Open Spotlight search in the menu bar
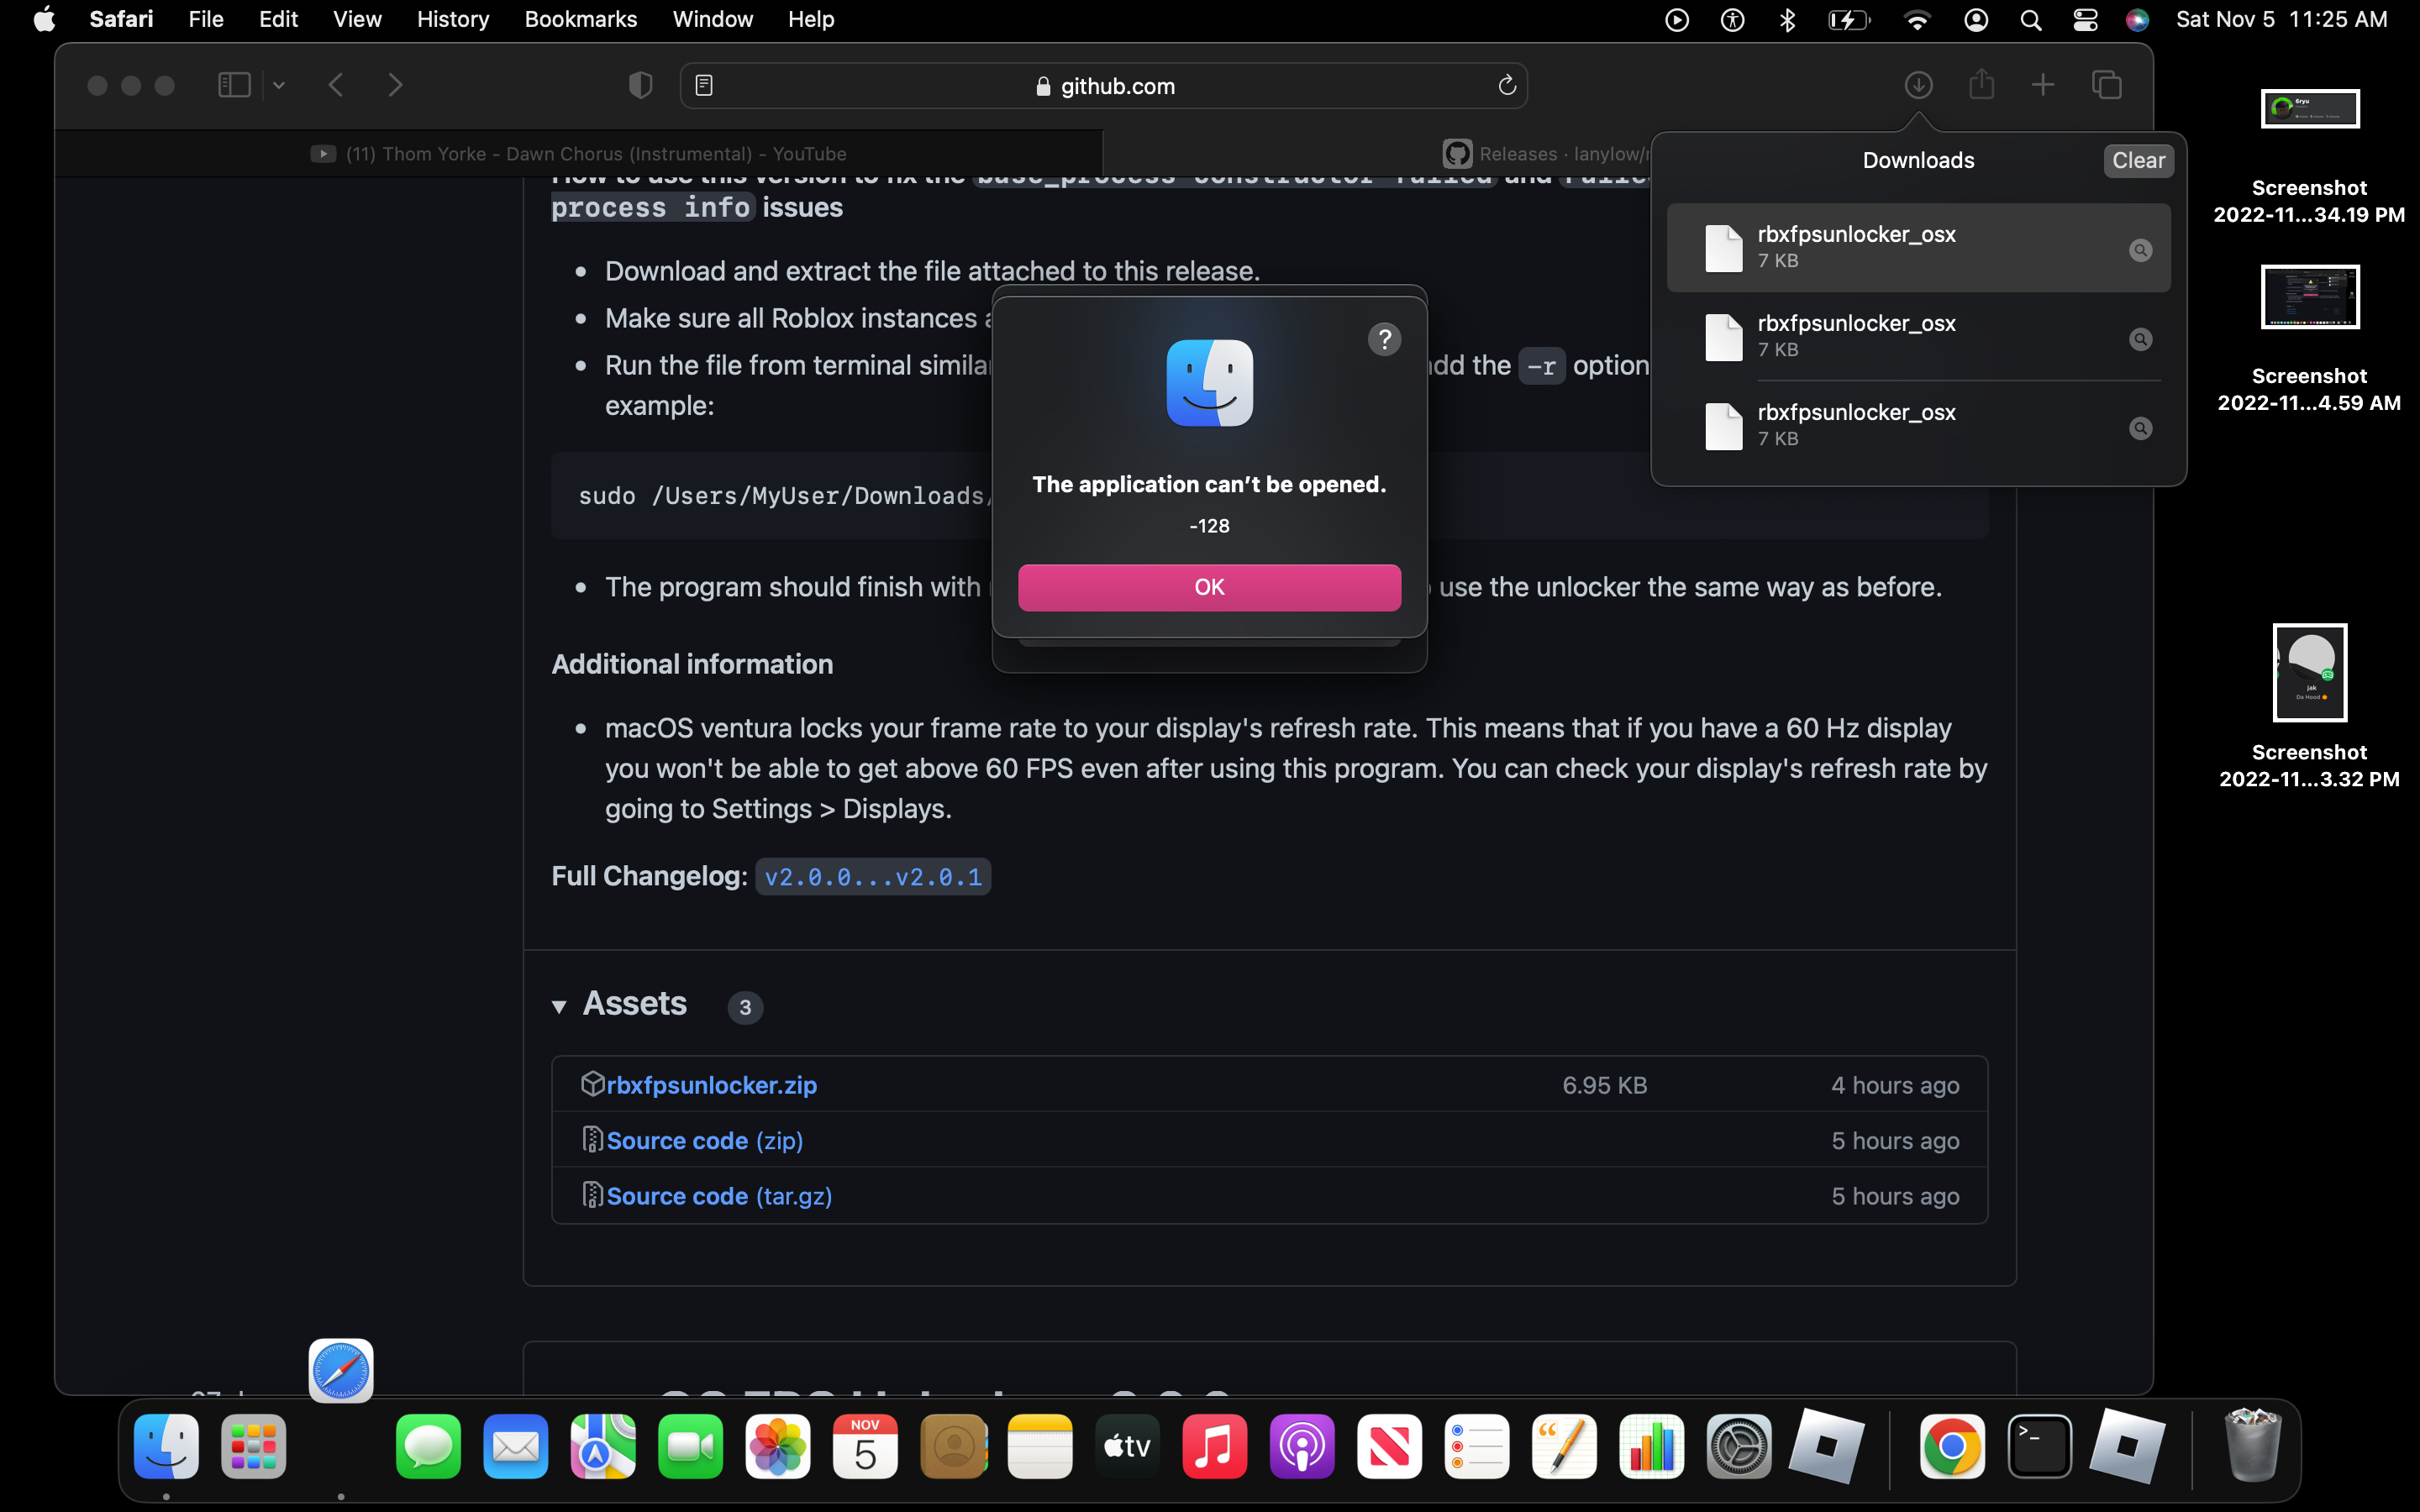This screenshot has width=2420, height=1512. click(x=2031, y=19)
